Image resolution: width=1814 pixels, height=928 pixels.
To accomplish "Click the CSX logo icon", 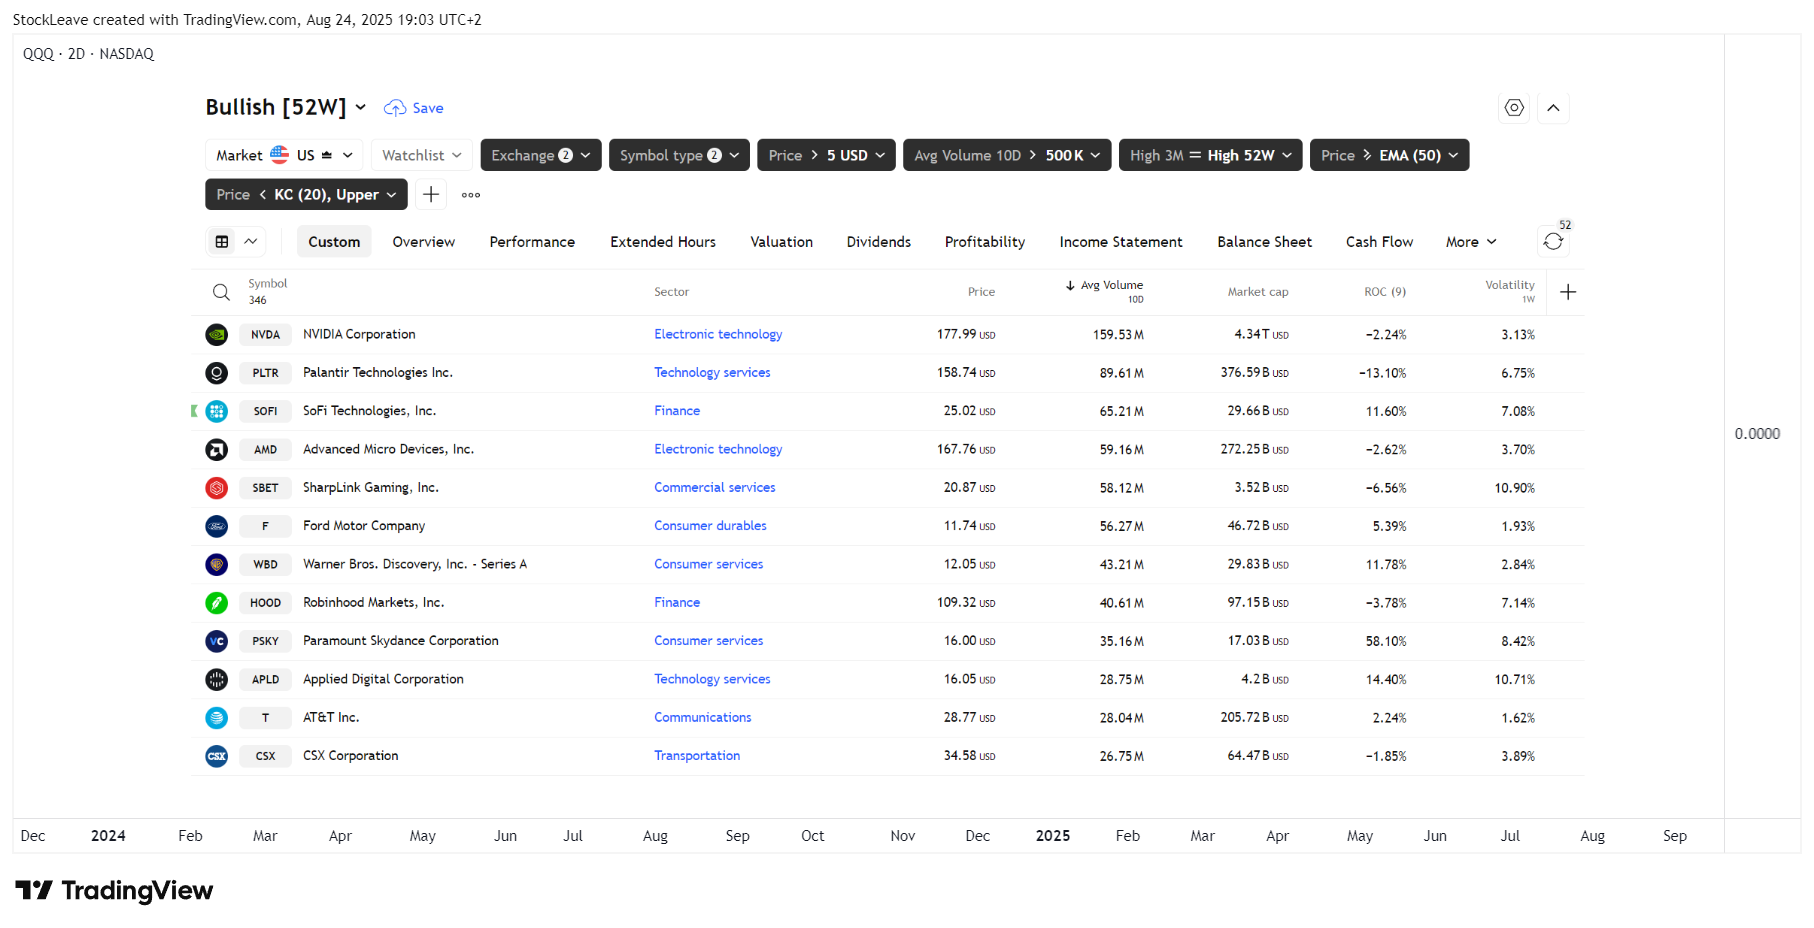I will [217, 756].
